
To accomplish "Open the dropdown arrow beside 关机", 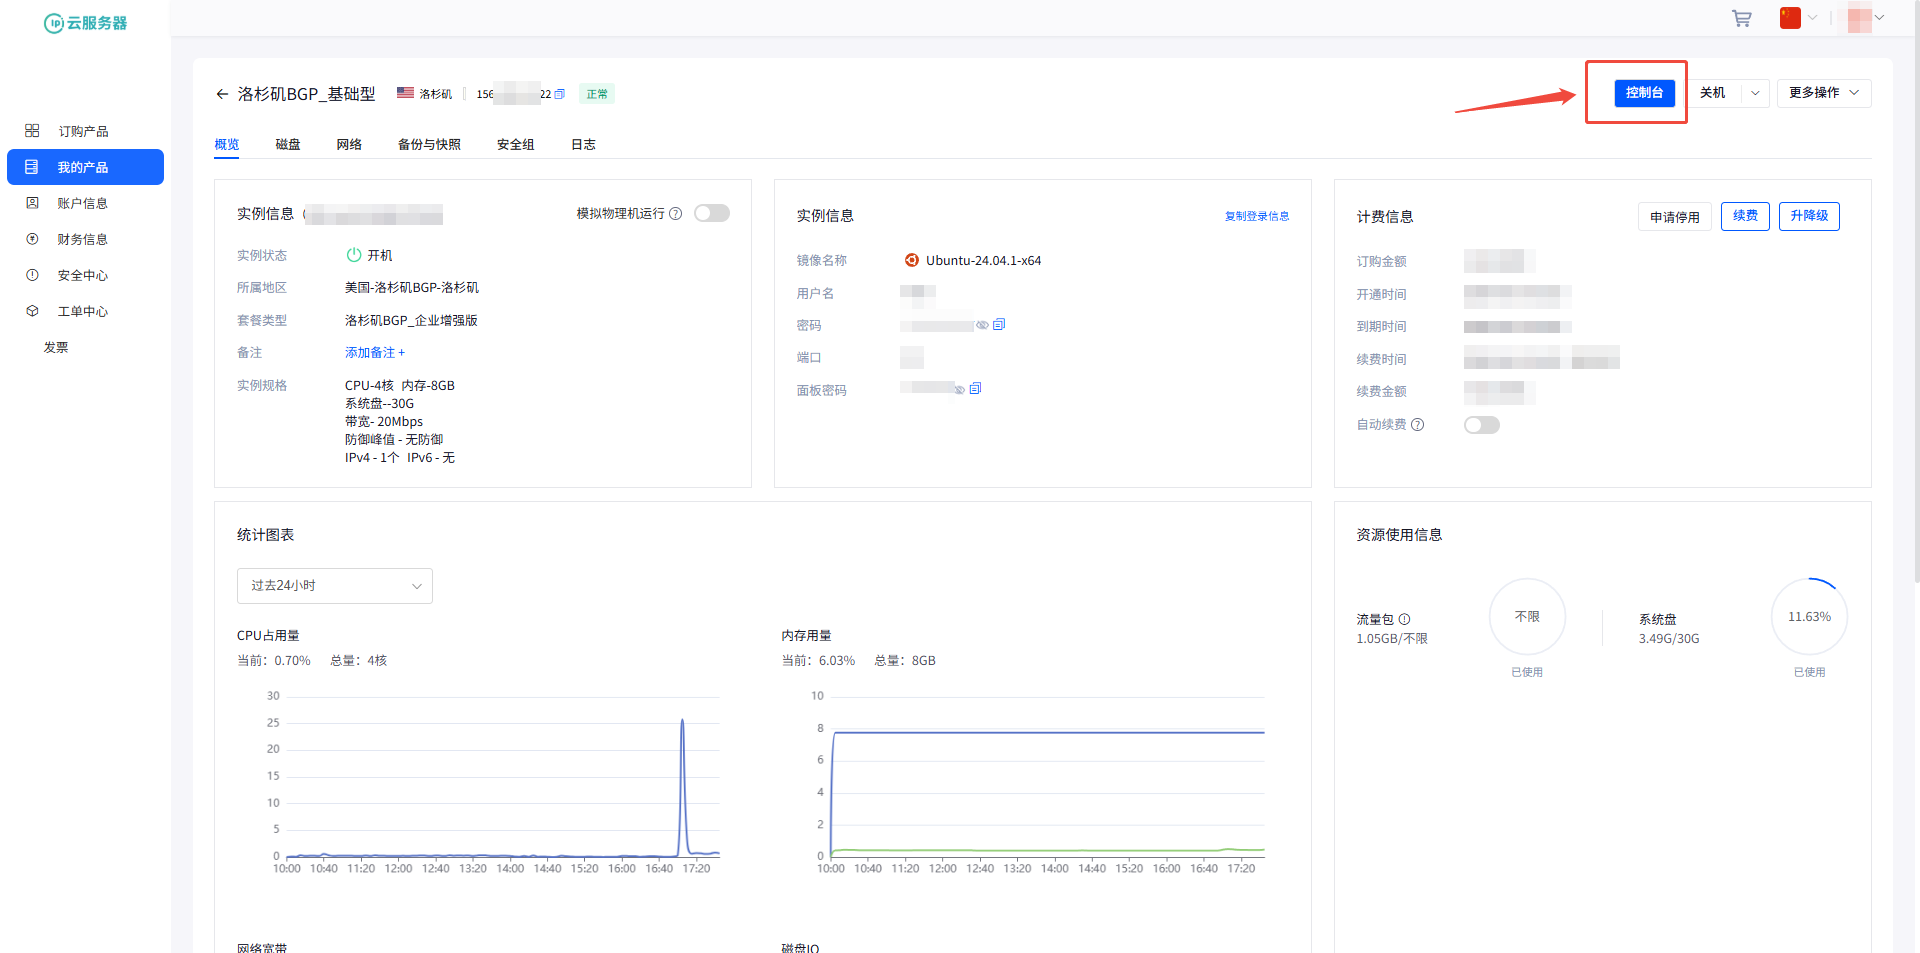I will tap(1755, 93).
